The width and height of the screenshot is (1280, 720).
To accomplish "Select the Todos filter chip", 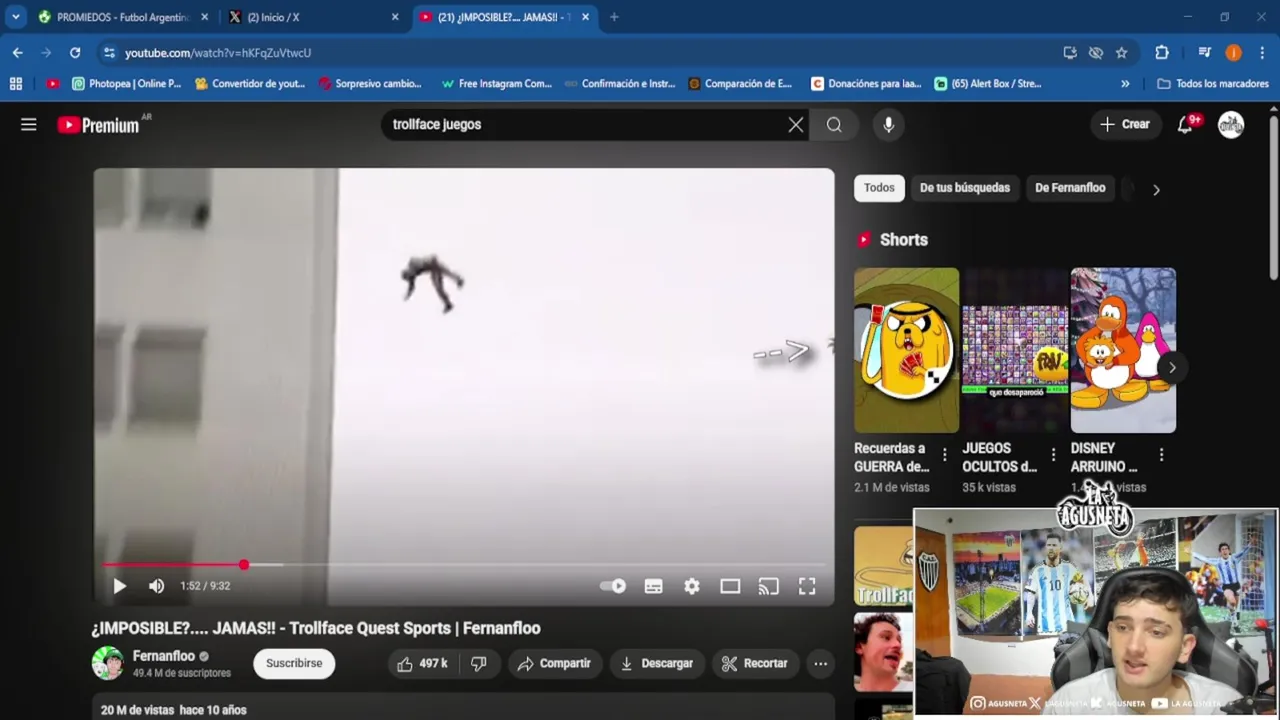I will click(879, 188).
